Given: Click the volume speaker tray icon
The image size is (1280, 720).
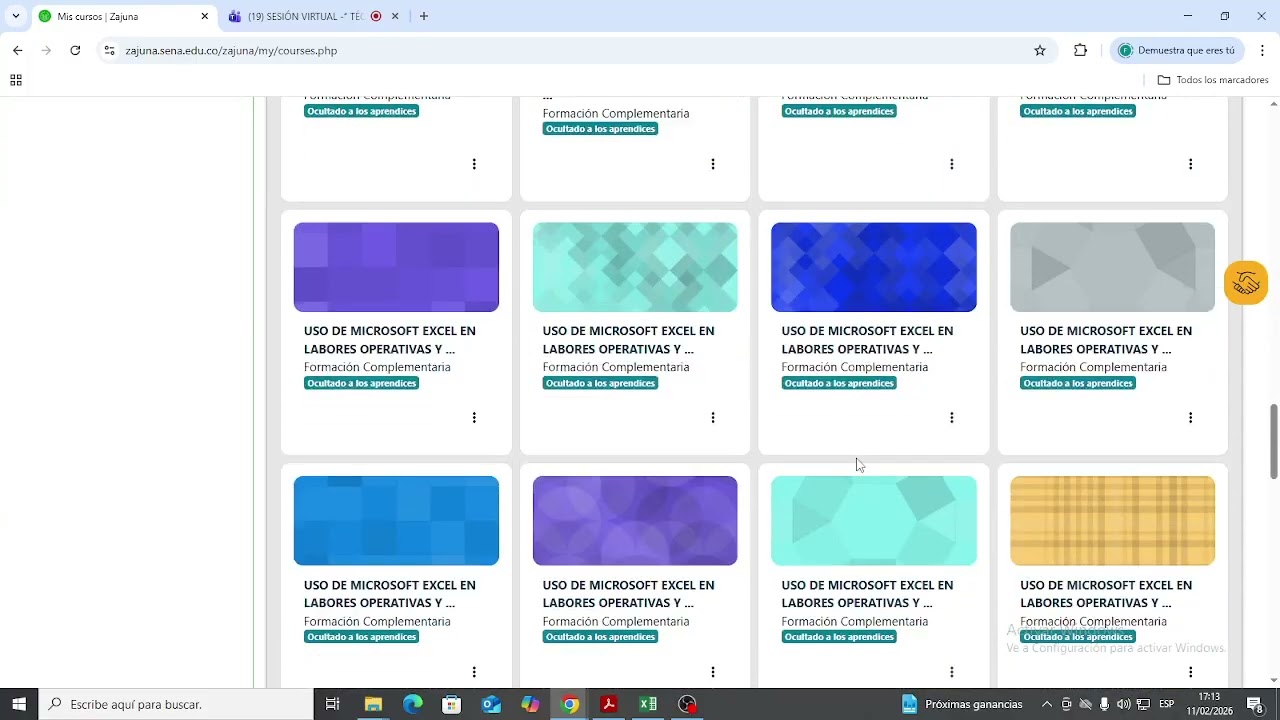Looking at the screenshot, I should (1123, 704).
